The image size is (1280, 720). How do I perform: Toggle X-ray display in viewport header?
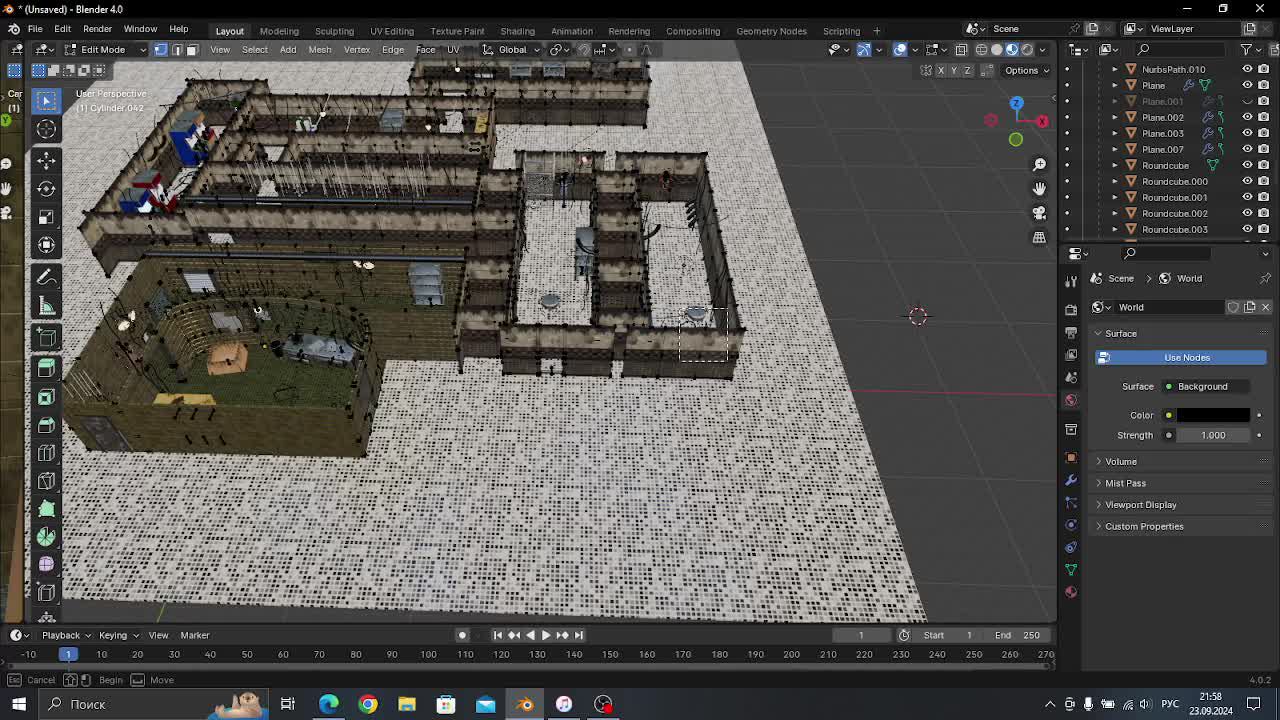pos(961,49)
